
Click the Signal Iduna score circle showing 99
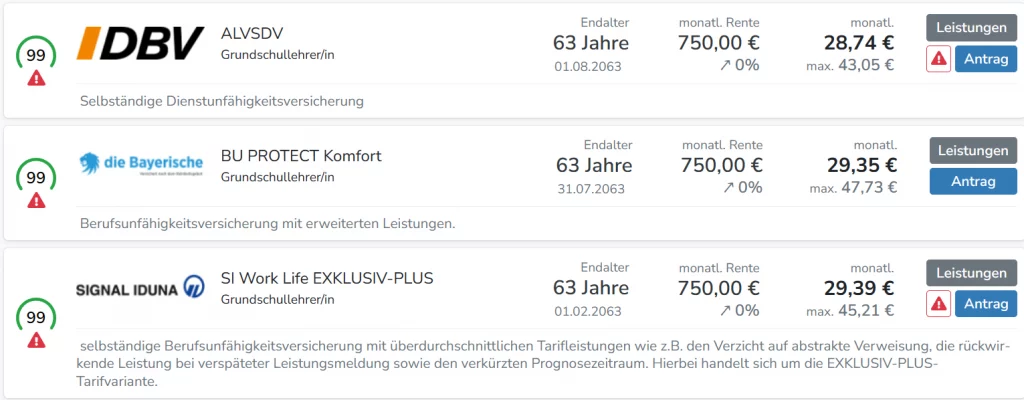(x=36, y=317)
